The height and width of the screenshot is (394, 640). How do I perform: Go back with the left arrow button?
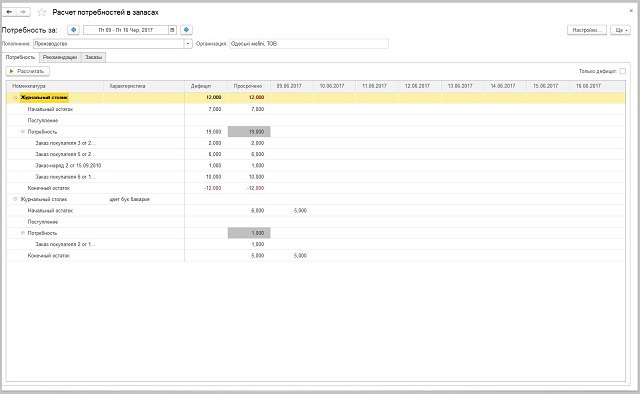coord(9,12)
